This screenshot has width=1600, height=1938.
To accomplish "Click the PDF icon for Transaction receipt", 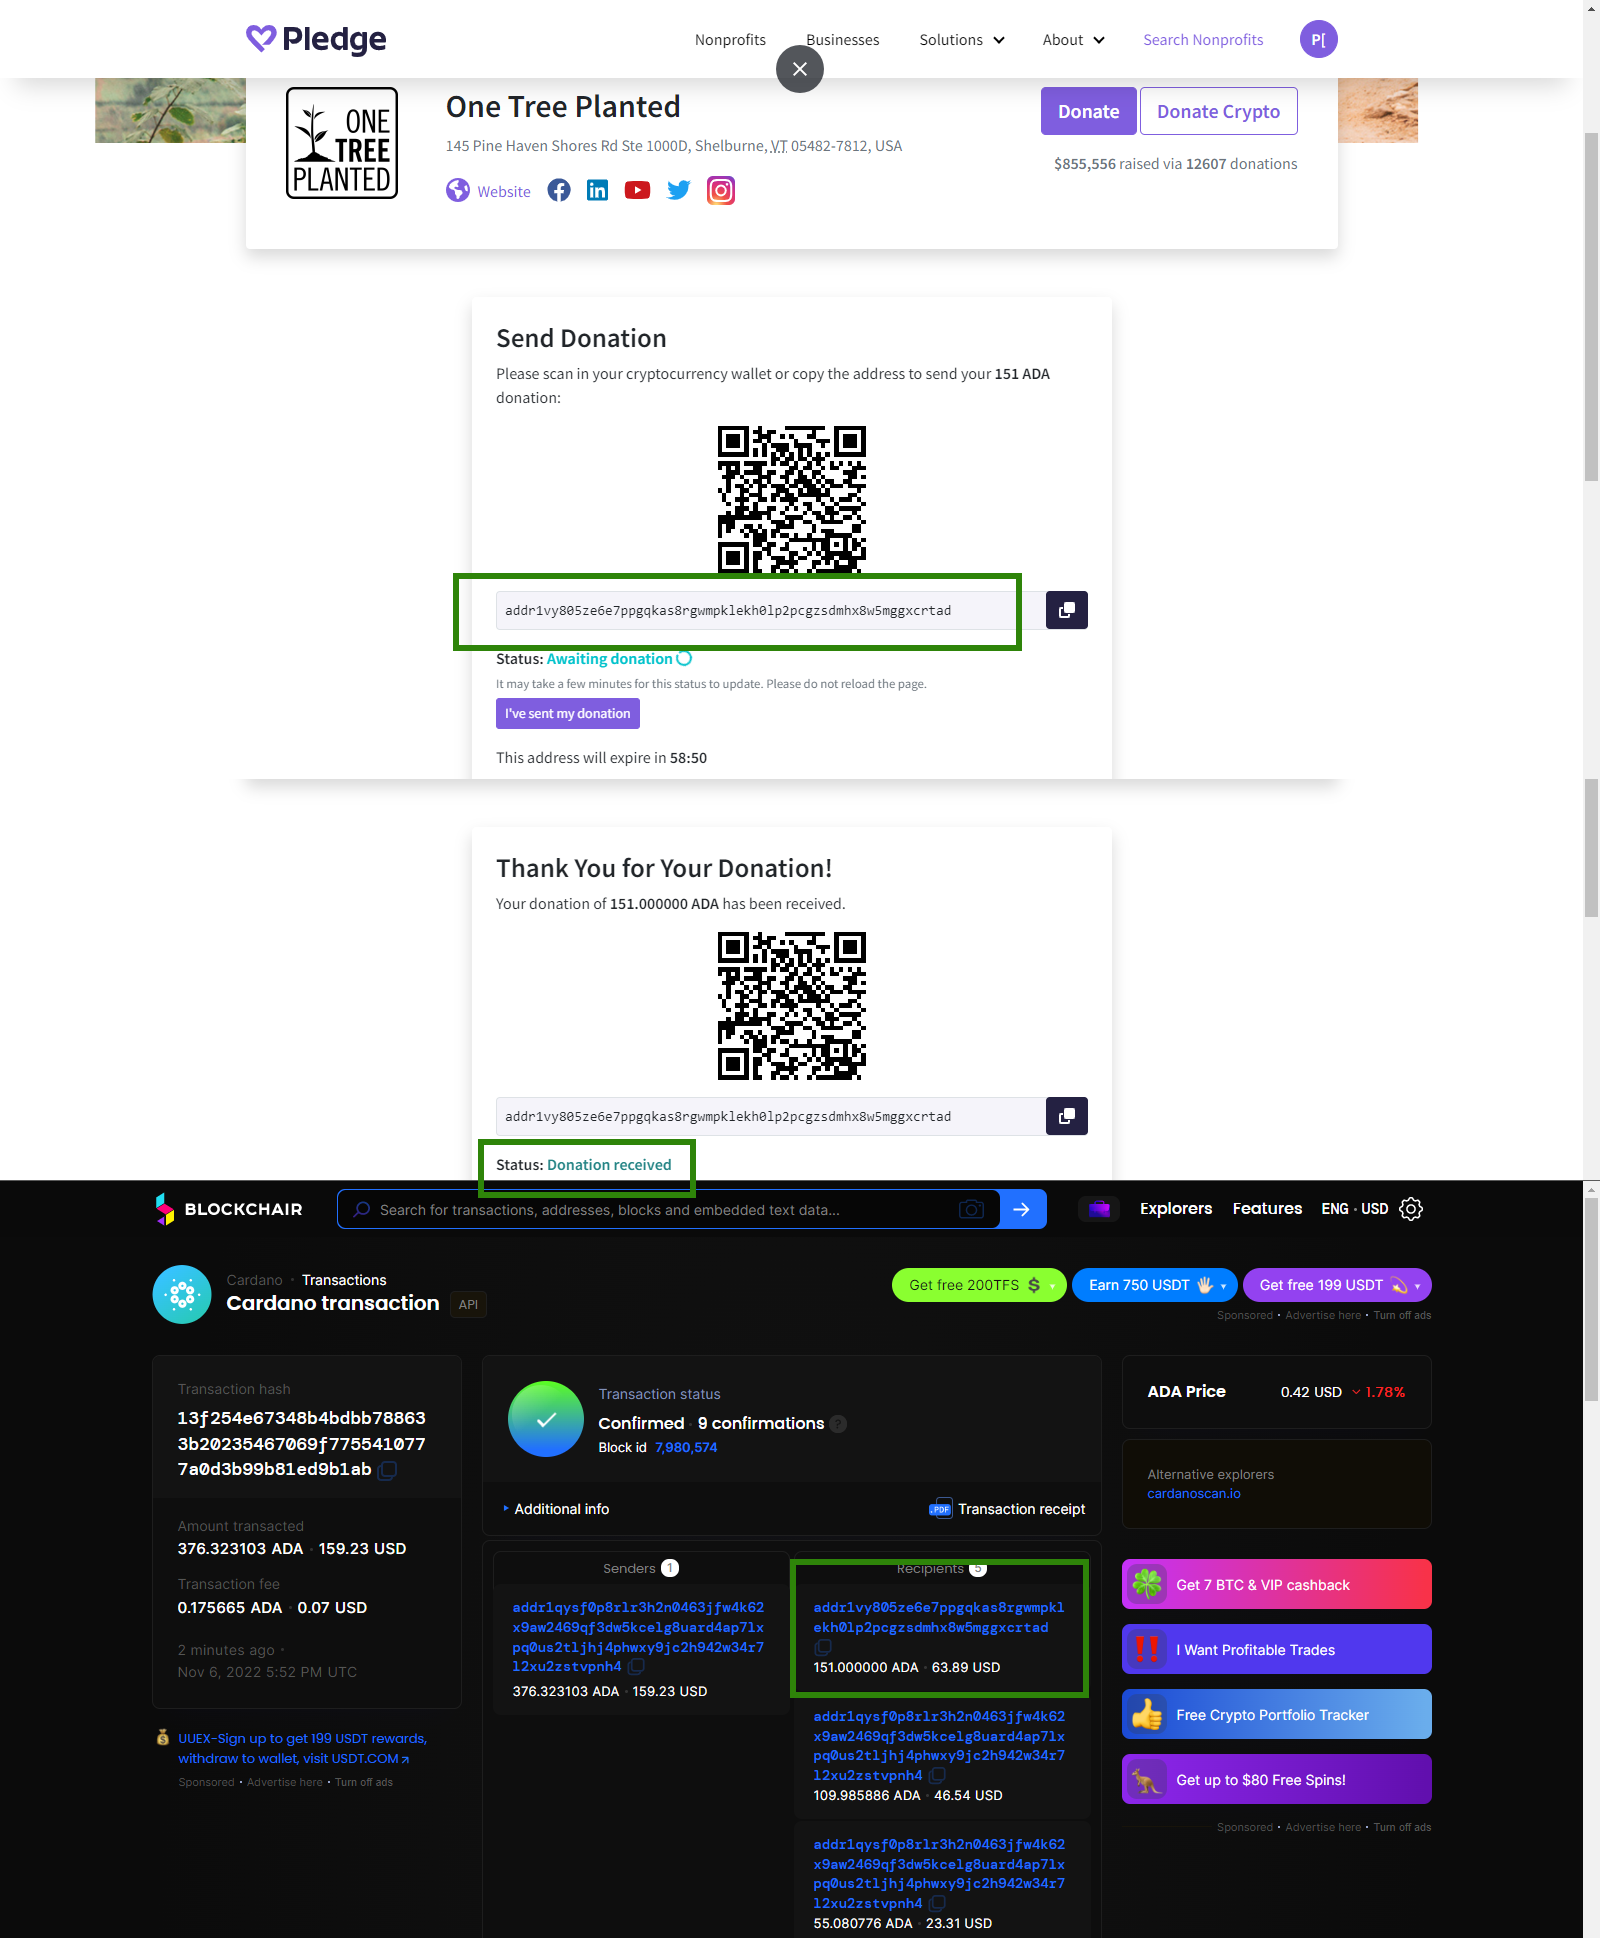I will 940,1509.
